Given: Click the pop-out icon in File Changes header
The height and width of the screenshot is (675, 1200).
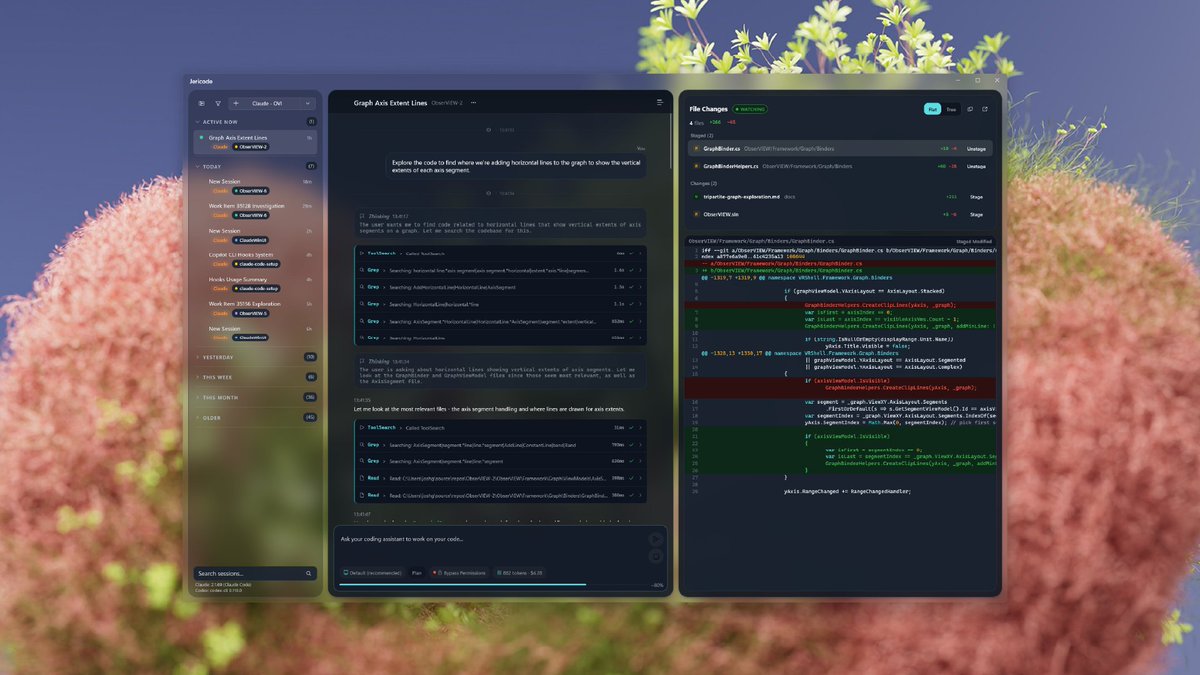Looking at the screenshot, I should pyautogui.click(x=985, y=109).
